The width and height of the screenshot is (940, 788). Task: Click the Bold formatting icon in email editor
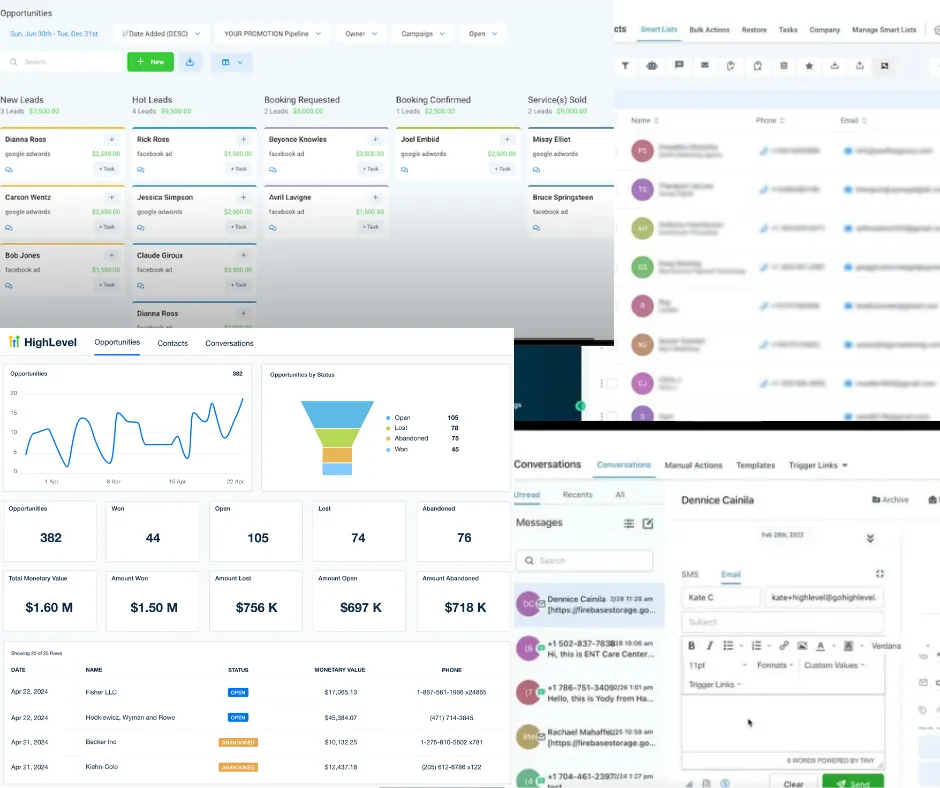tap(691, 646)
